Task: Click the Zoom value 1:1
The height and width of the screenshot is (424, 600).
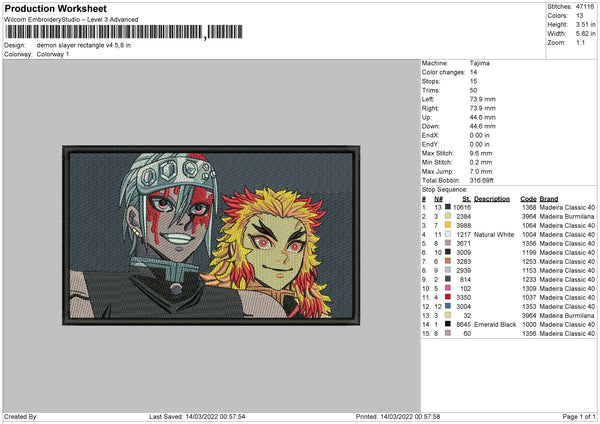Action: pos(580,42)
